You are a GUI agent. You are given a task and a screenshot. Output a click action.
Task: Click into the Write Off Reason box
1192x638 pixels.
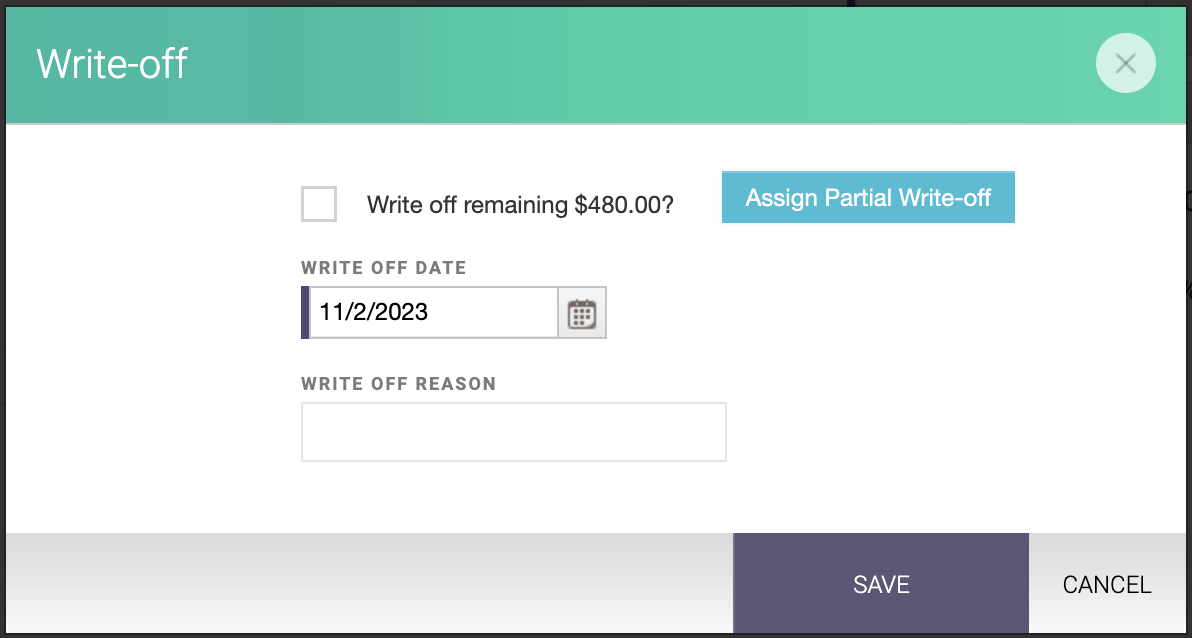pyautogui.click(x=514, y=432)
